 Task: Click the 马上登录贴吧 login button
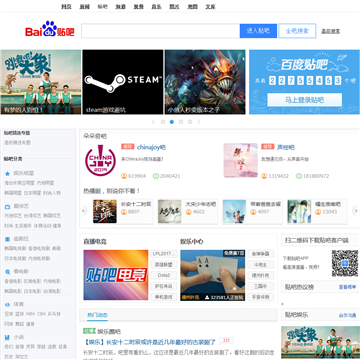pos(305,100)
